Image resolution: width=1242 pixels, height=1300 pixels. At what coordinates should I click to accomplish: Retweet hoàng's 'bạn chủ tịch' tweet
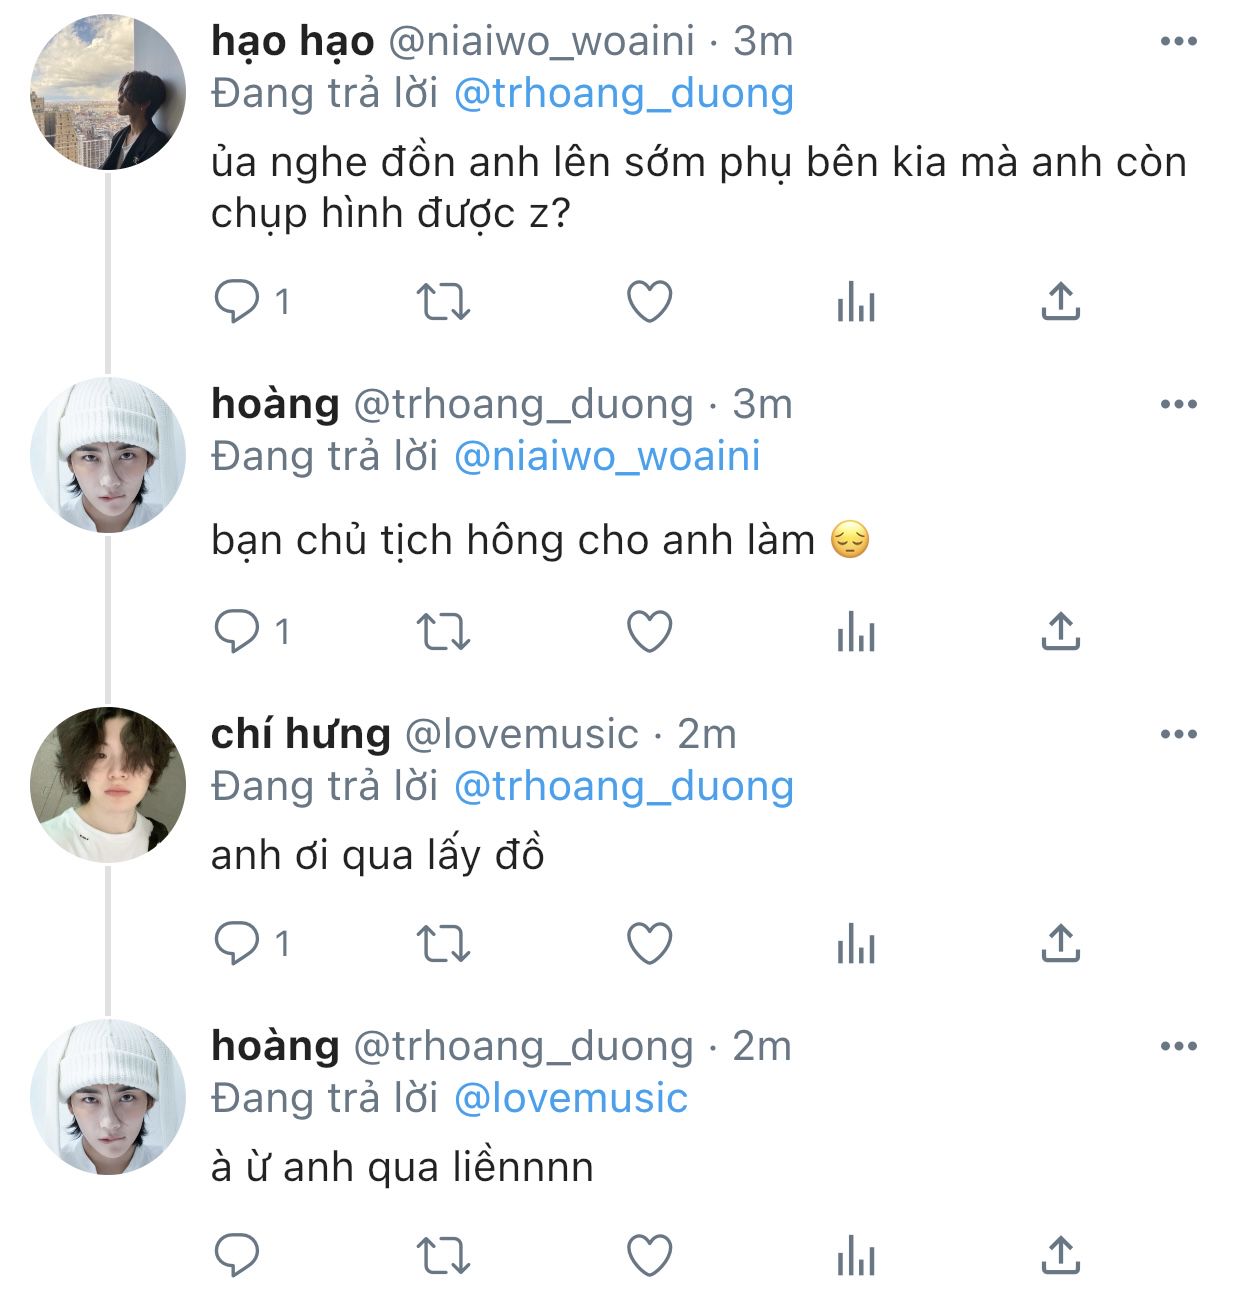click(442, 632)
